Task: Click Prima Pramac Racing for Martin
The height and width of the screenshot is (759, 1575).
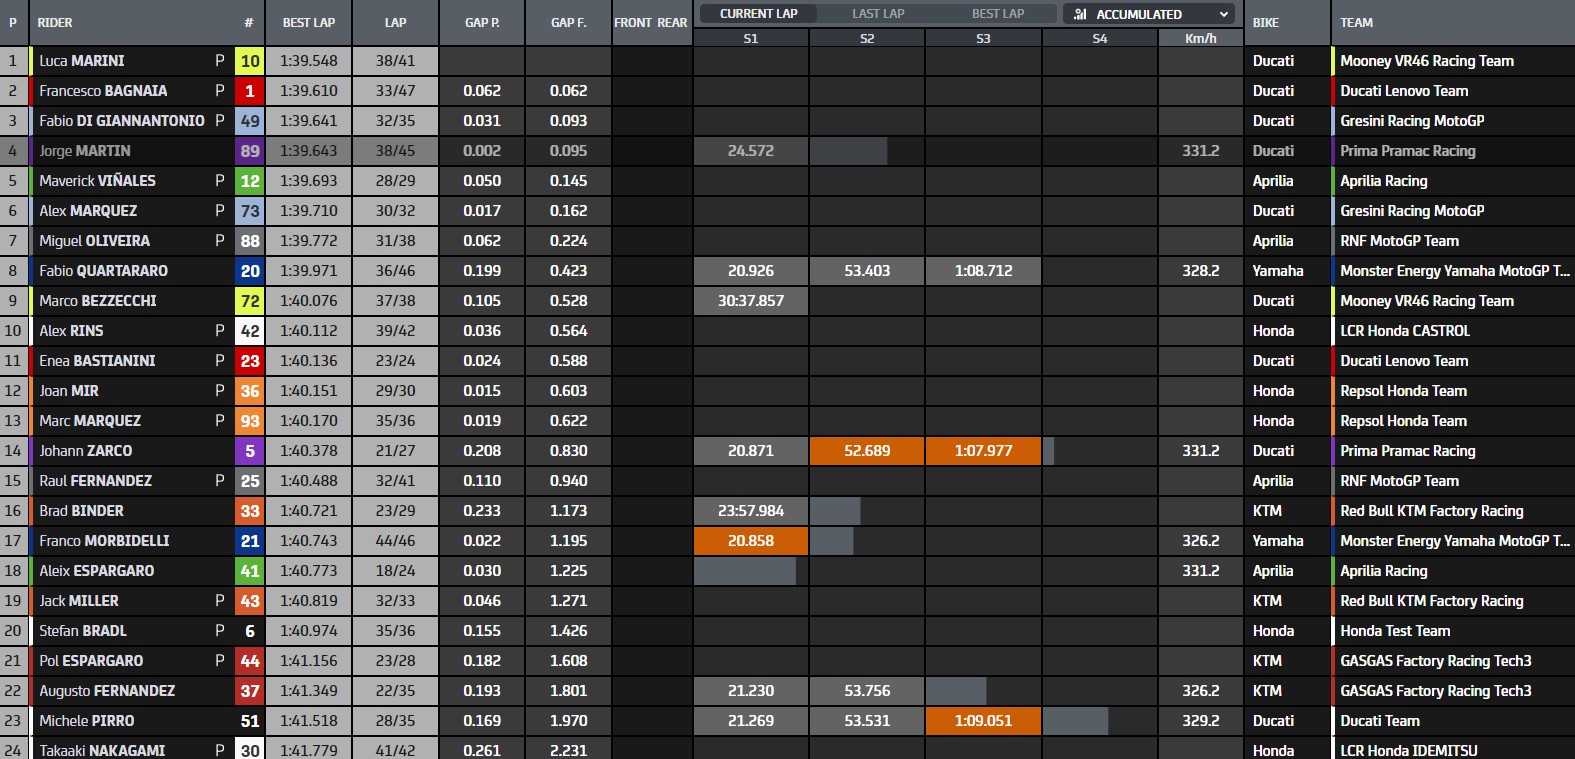Action: tap(1407, 151)
